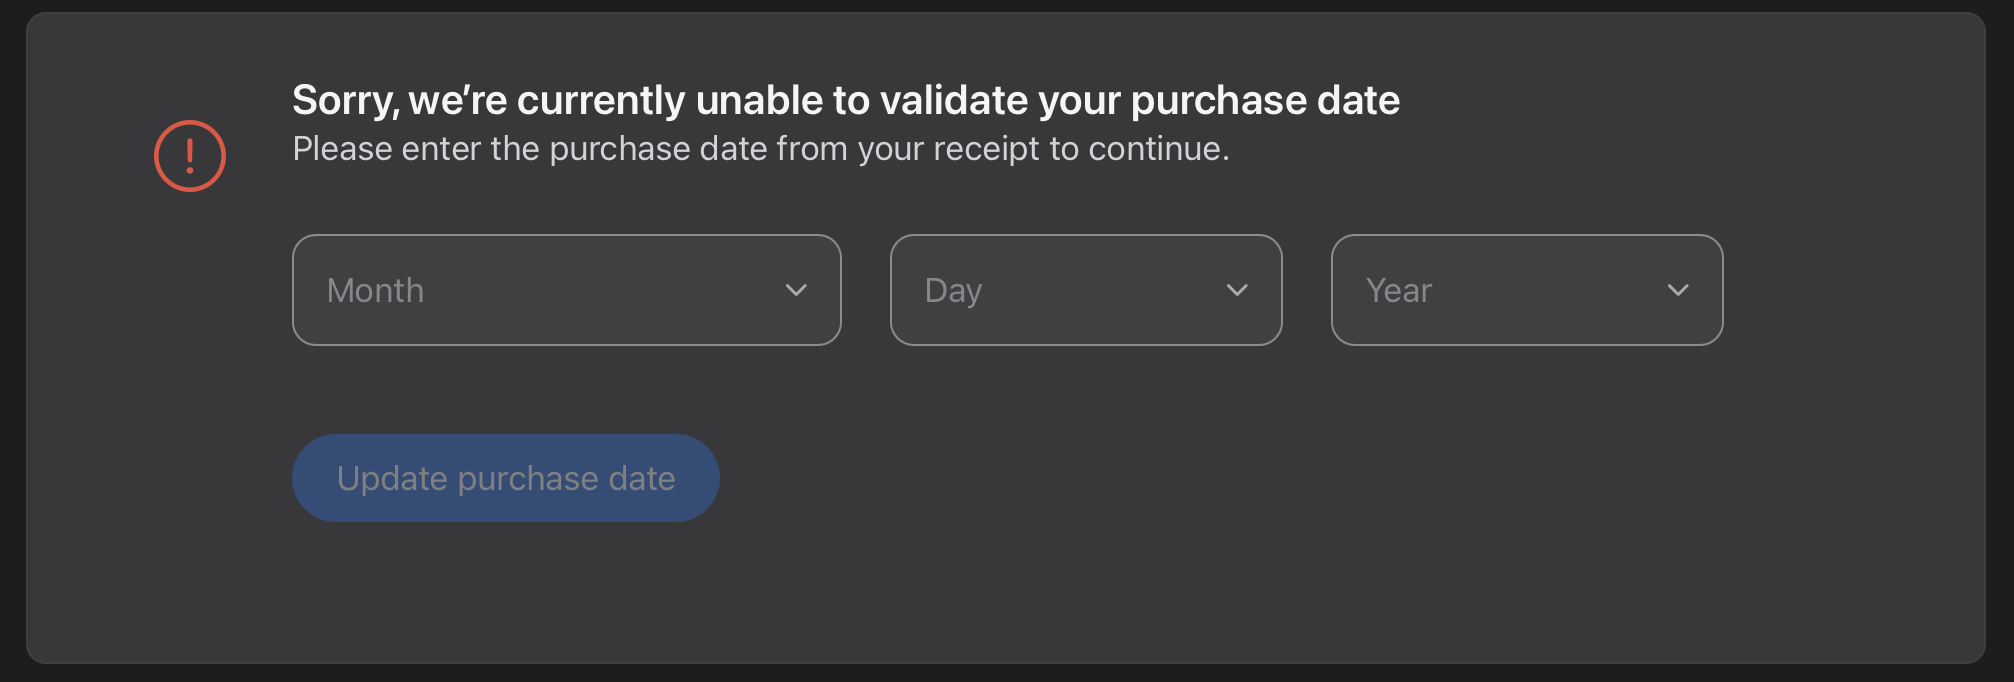Click the chevron inside the Day field
This screenshot has width=2014, height=682.
tap(1237, 290)
